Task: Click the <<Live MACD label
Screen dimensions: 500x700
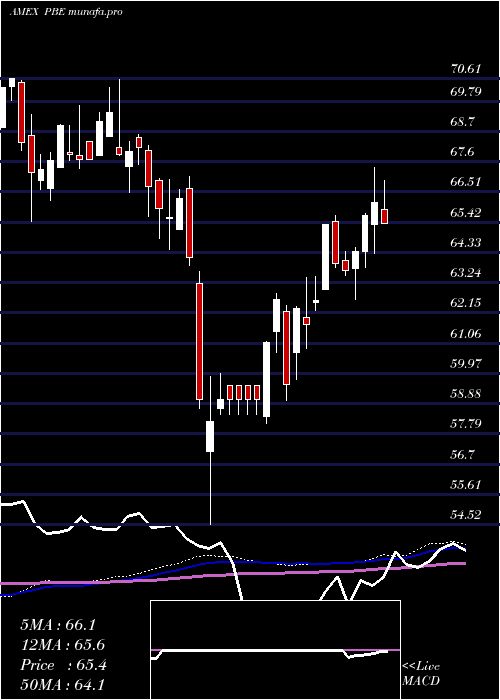Action: tap(421, 673)
